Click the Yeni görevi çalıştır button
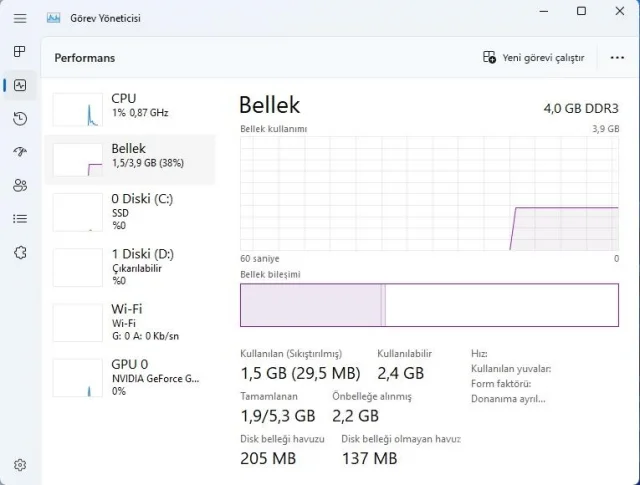 click(533, 58)
